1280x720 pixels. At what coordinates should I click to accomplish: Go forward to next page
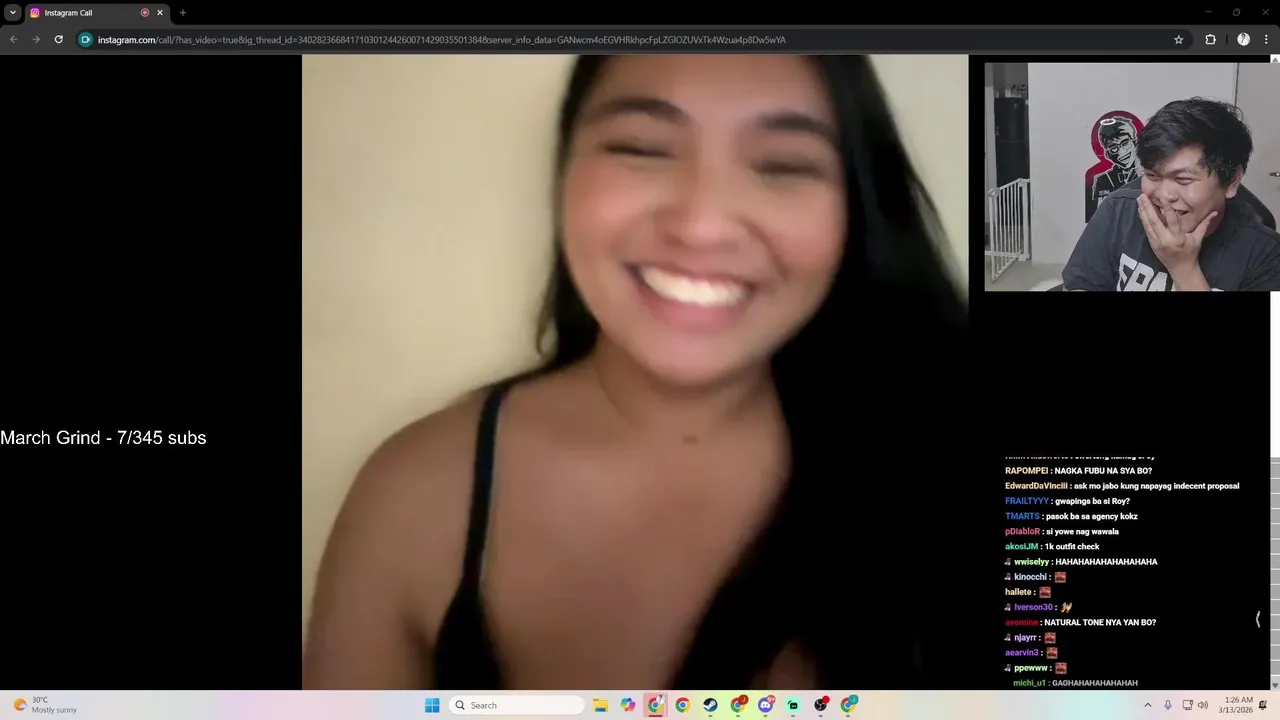[x=36, y=40]
